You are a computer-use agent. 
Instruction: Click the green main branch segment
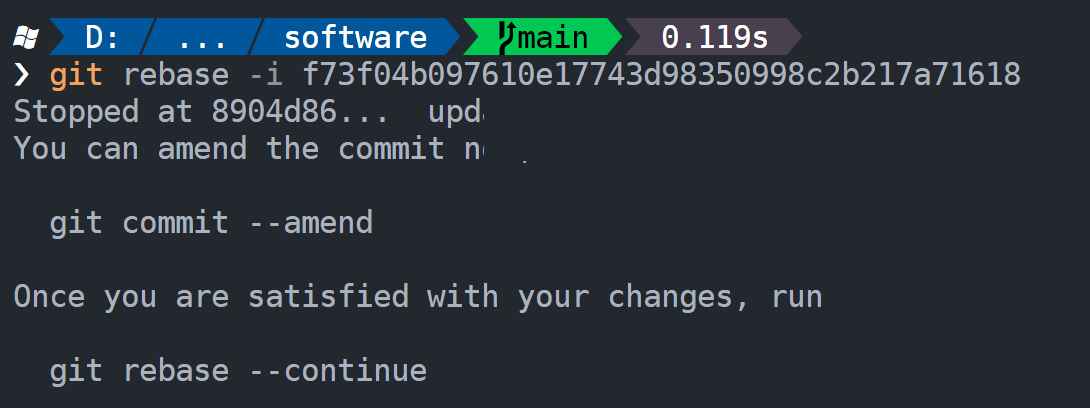(542, 37)
